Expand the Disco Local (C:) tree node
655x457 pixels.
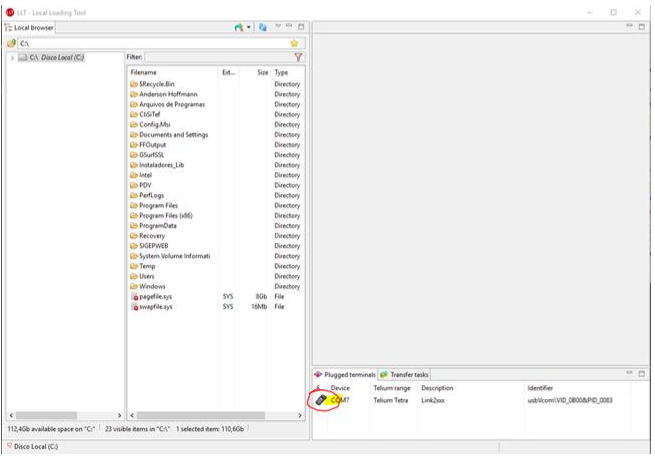12,58
